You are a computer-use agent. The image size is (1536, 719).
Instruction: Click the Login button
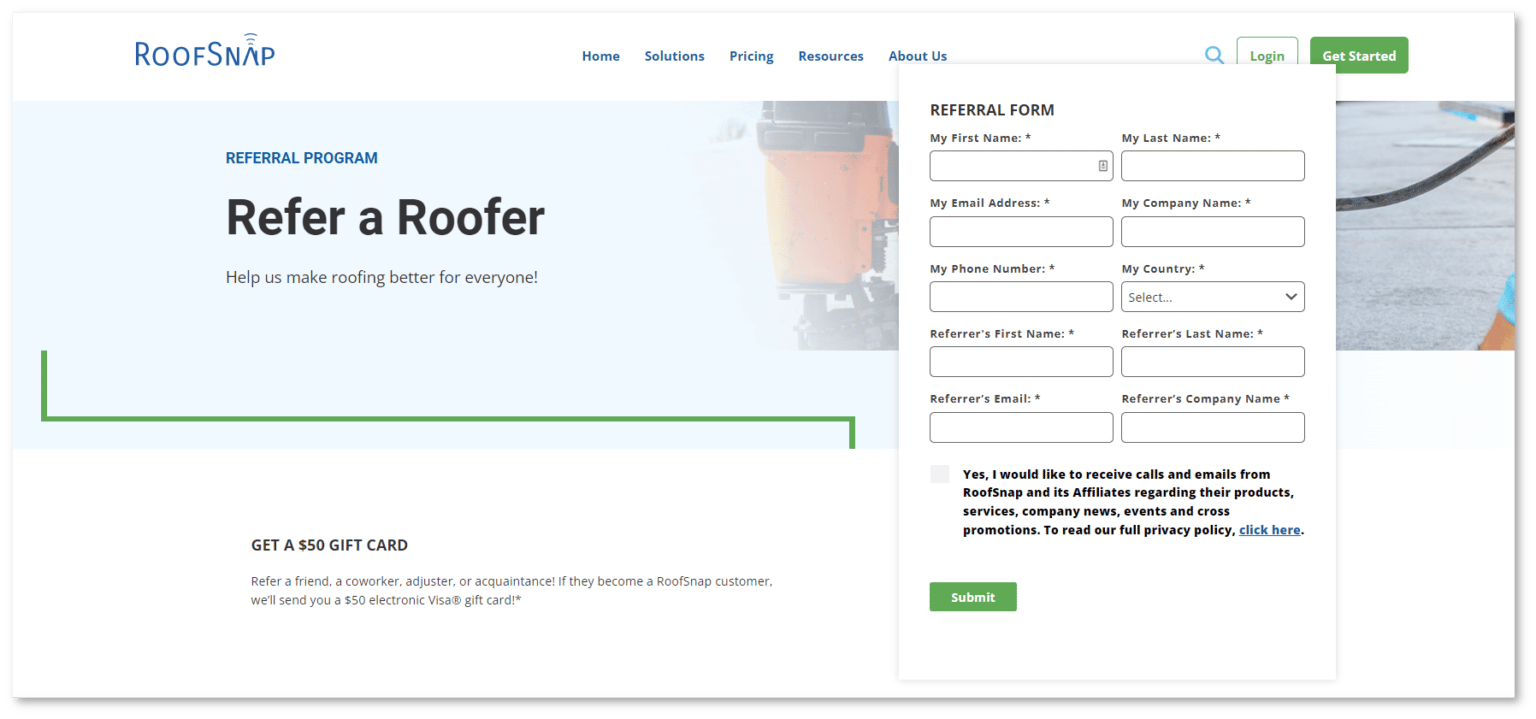tap(1267, 56)
